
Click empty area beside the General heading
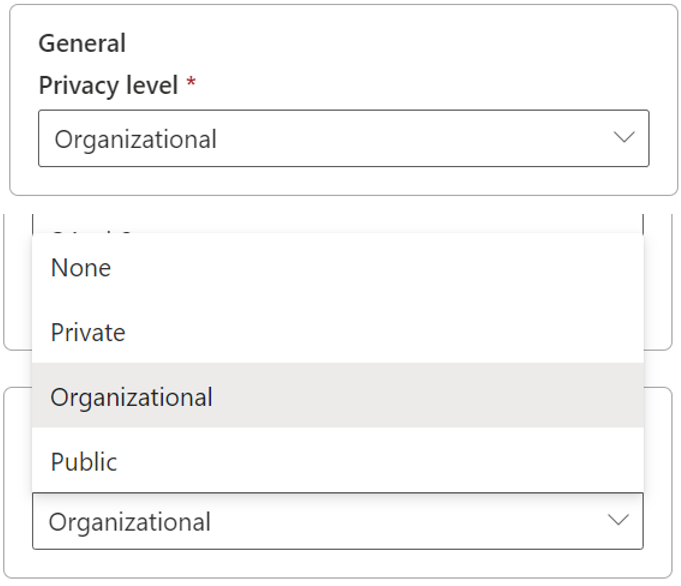click(400, 44)
